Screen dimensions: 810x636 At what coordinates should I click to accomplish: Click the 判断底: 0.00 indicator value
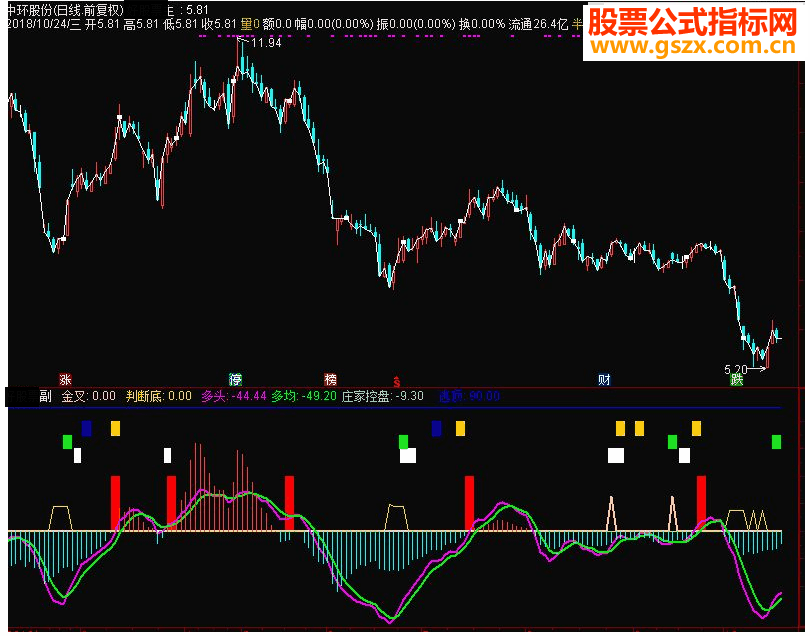(x=159, y=396)
